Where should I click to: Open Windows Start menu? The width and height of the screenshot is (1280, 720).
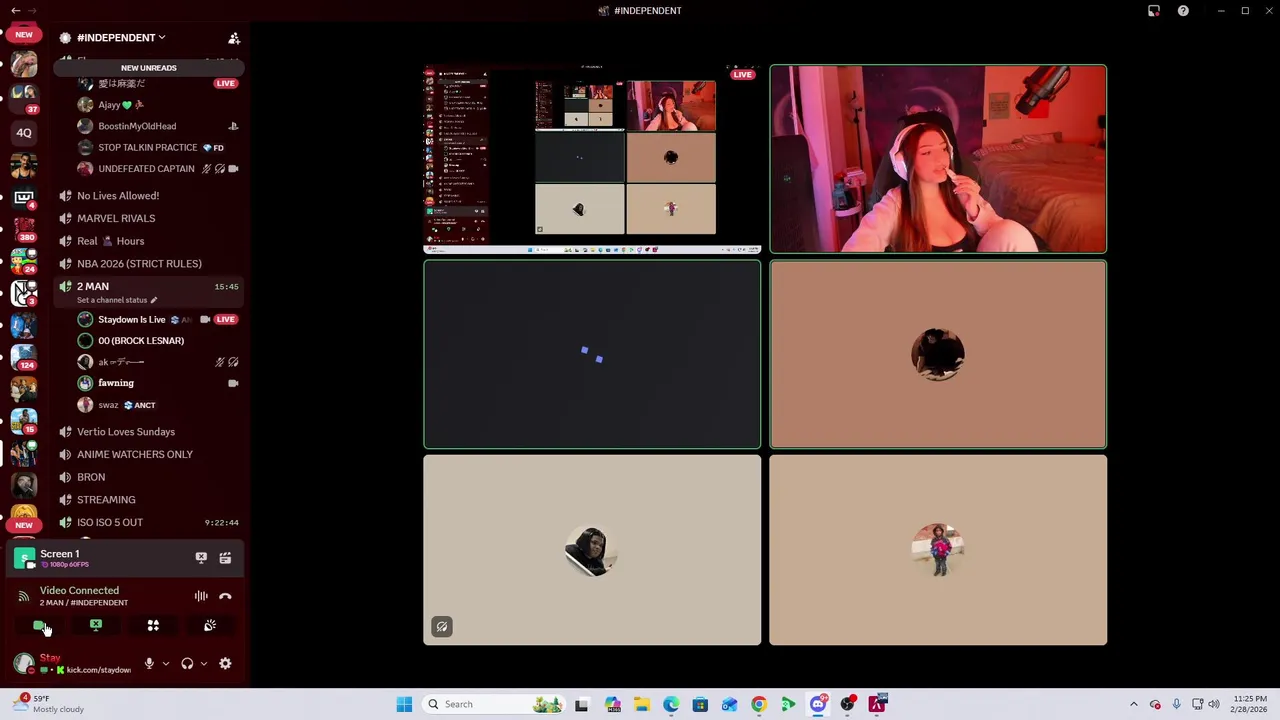(x=404, y=704)
